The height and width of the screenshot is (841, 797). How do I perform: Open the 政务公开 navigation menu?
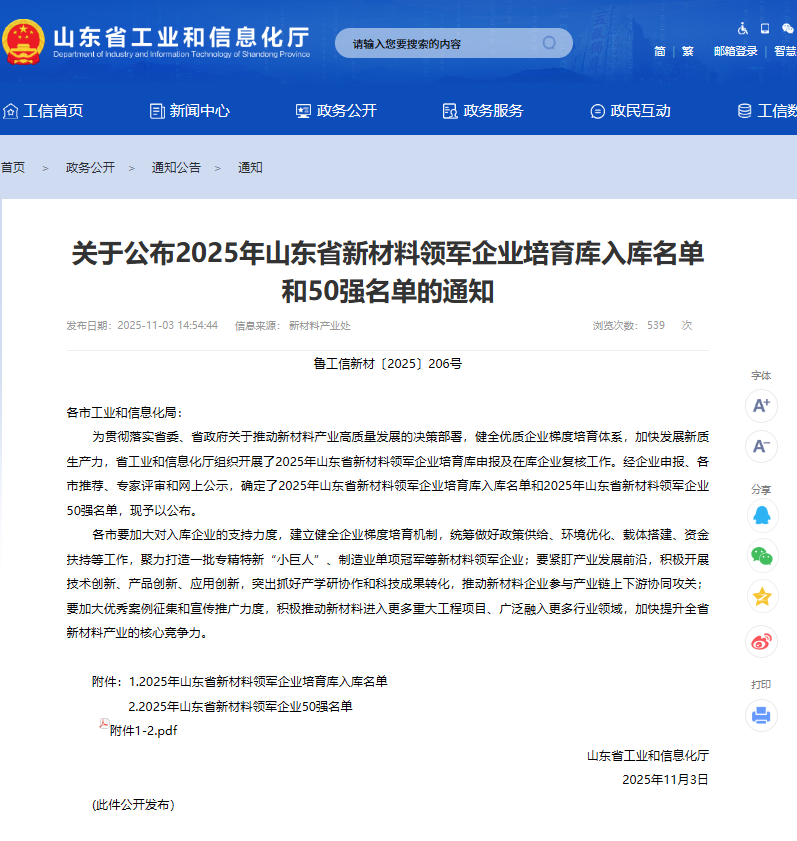coord(336,111)
